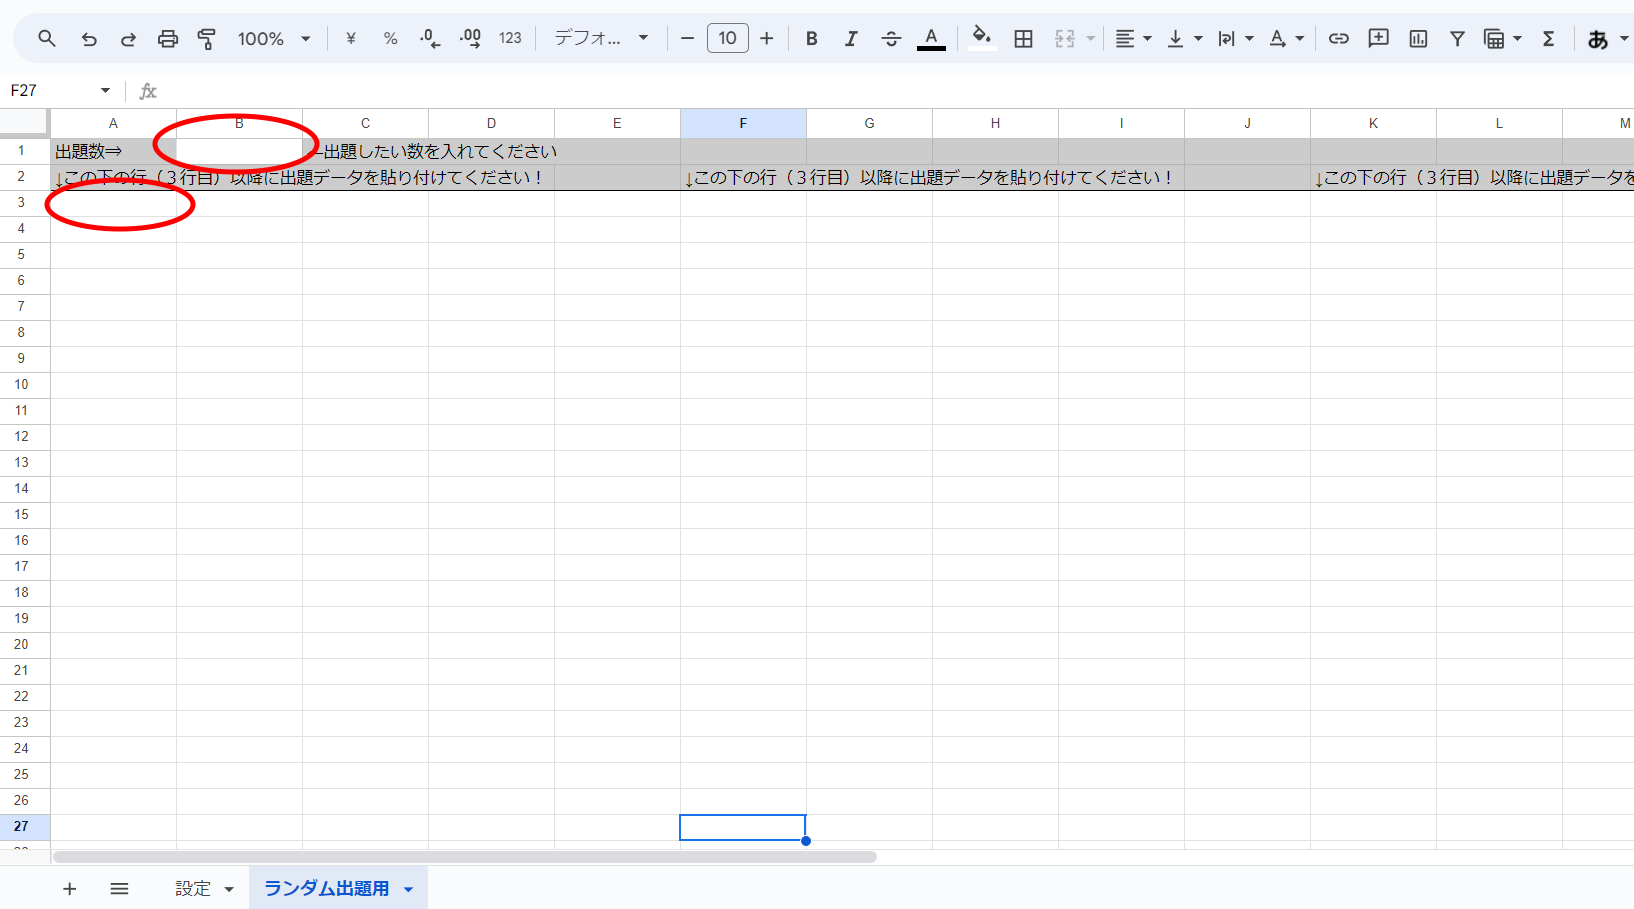The height and width of the screenshot is (909, 1634).
Task: Undo the last action
Action: [89, 38]
